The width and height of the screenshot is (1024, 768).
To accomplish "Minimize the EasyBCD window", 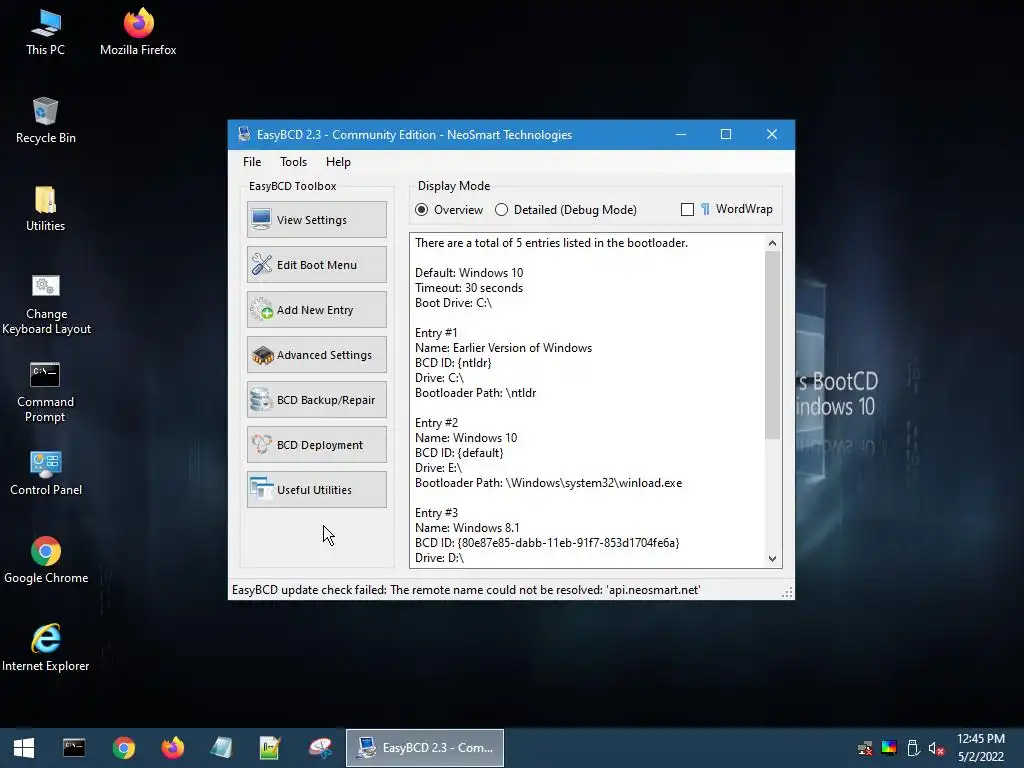I will (680, 135).
